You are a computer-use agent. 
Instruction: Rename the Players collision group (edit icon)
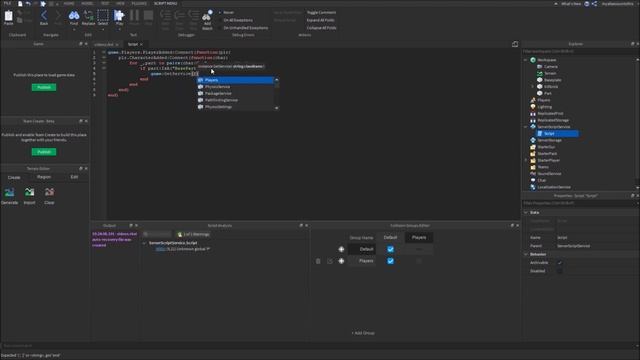[x=330, y=261]
